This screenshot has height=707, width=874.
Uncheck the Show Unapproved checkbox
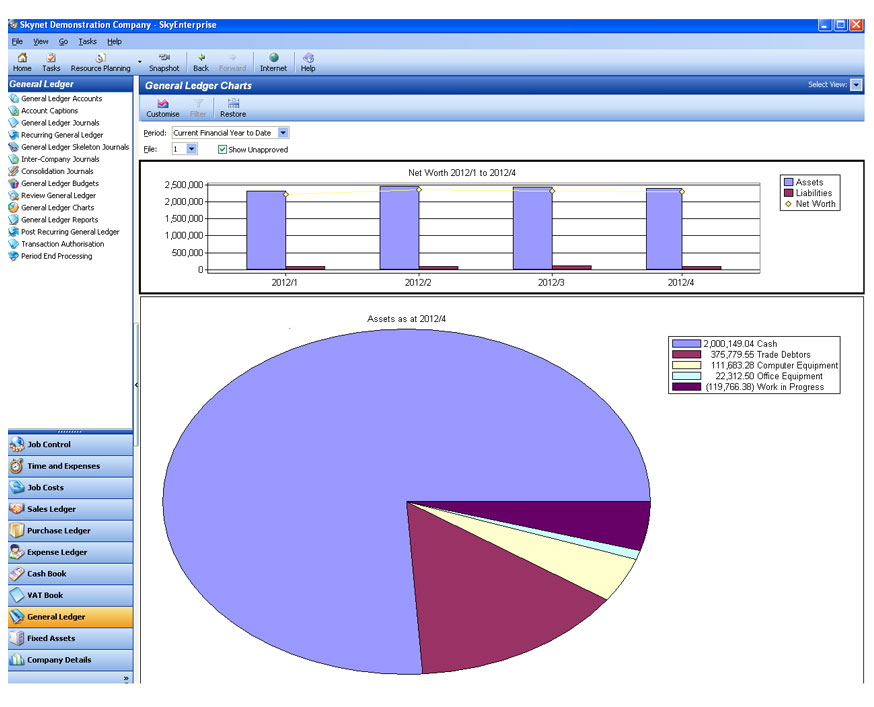(x=222, y=147)
